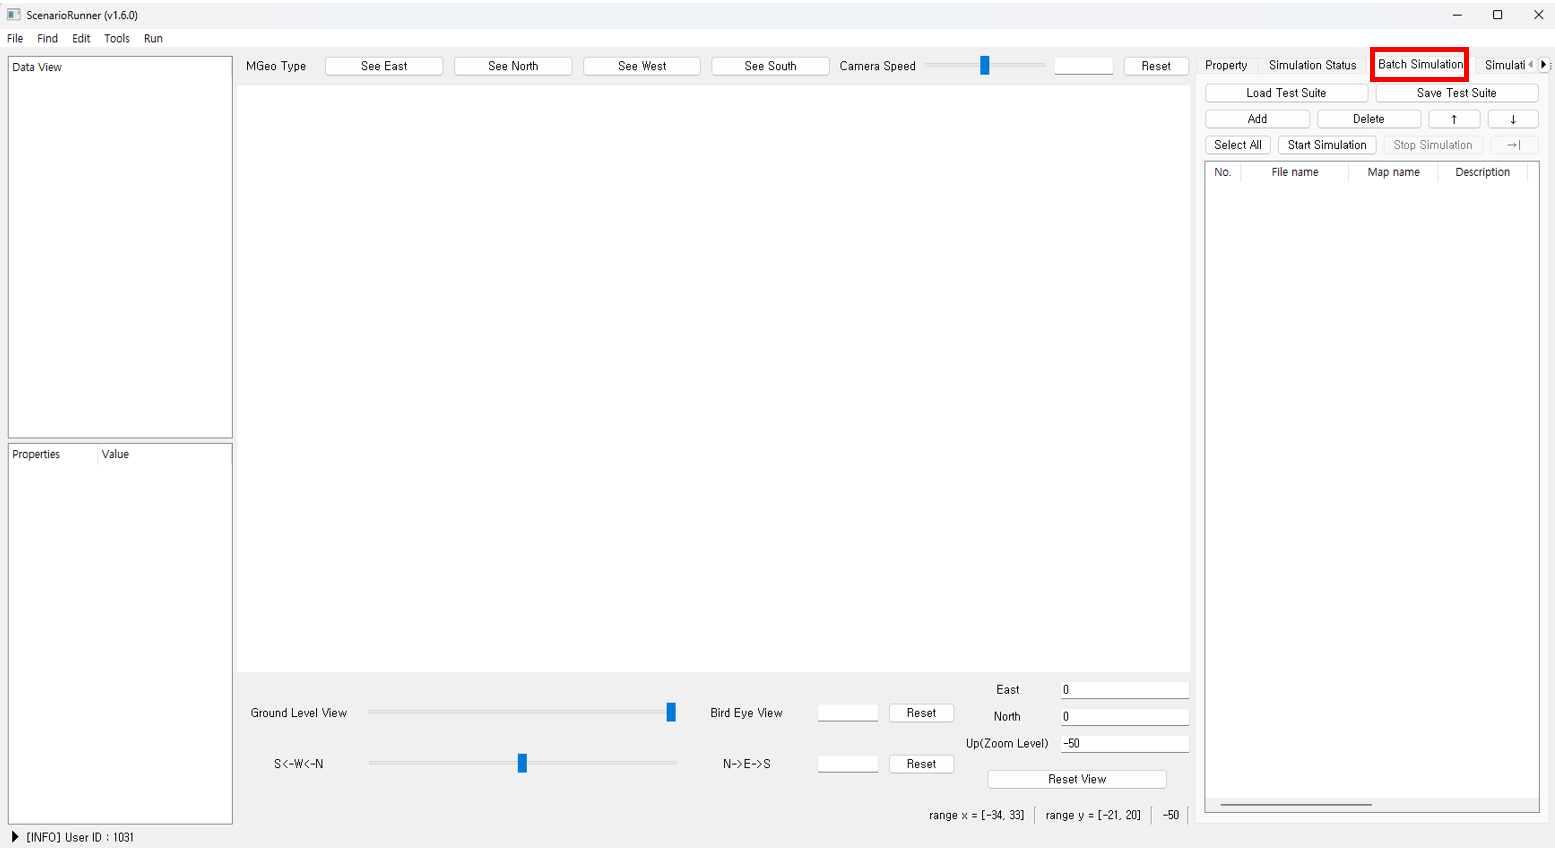Expand the INFO log status triangle

point(15,837)
